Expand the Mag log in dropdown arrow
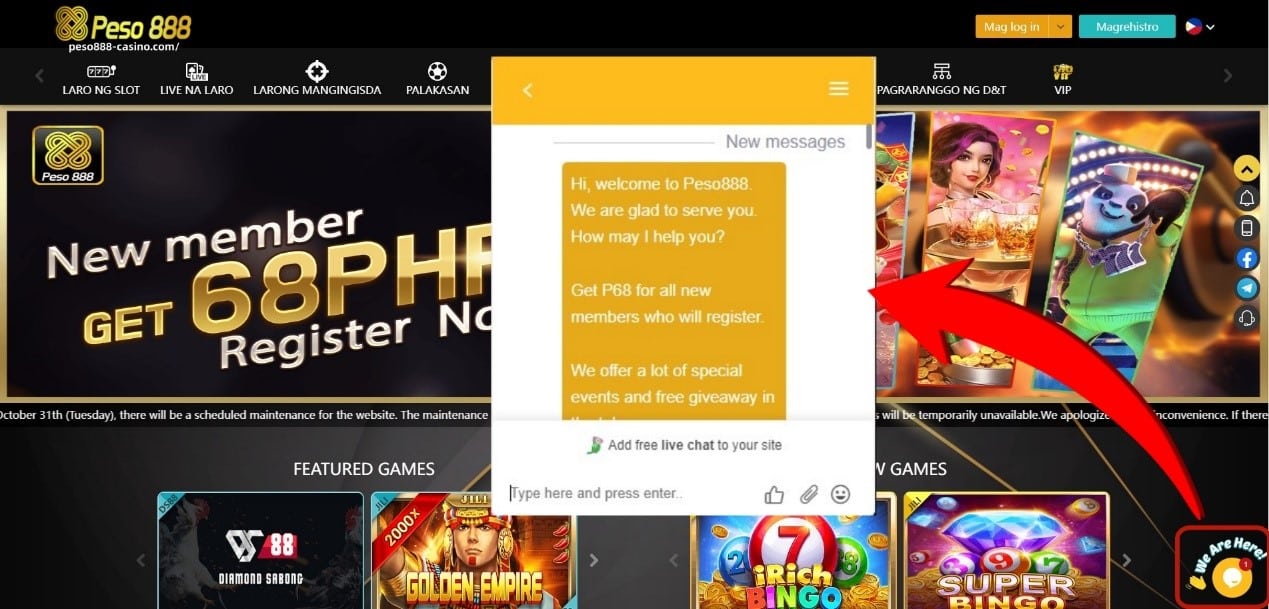This screenshot has width=1269, height=609. (1060, 27)
